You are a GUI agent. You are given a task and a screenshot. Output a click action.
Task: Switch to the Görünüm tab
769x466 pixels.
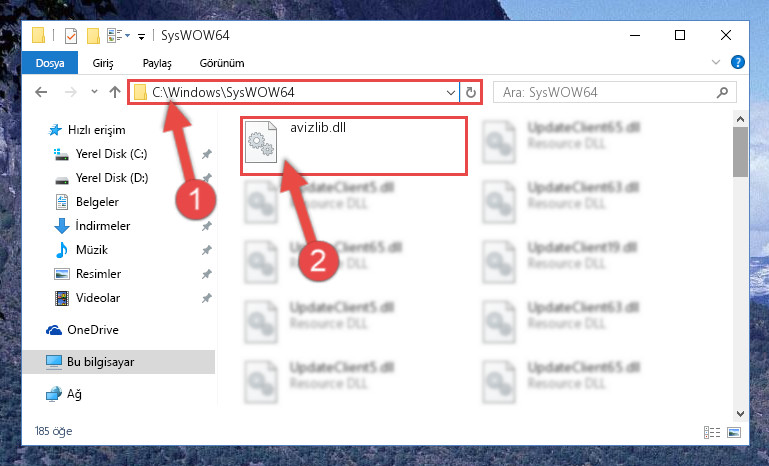click(x=222, y=63)
